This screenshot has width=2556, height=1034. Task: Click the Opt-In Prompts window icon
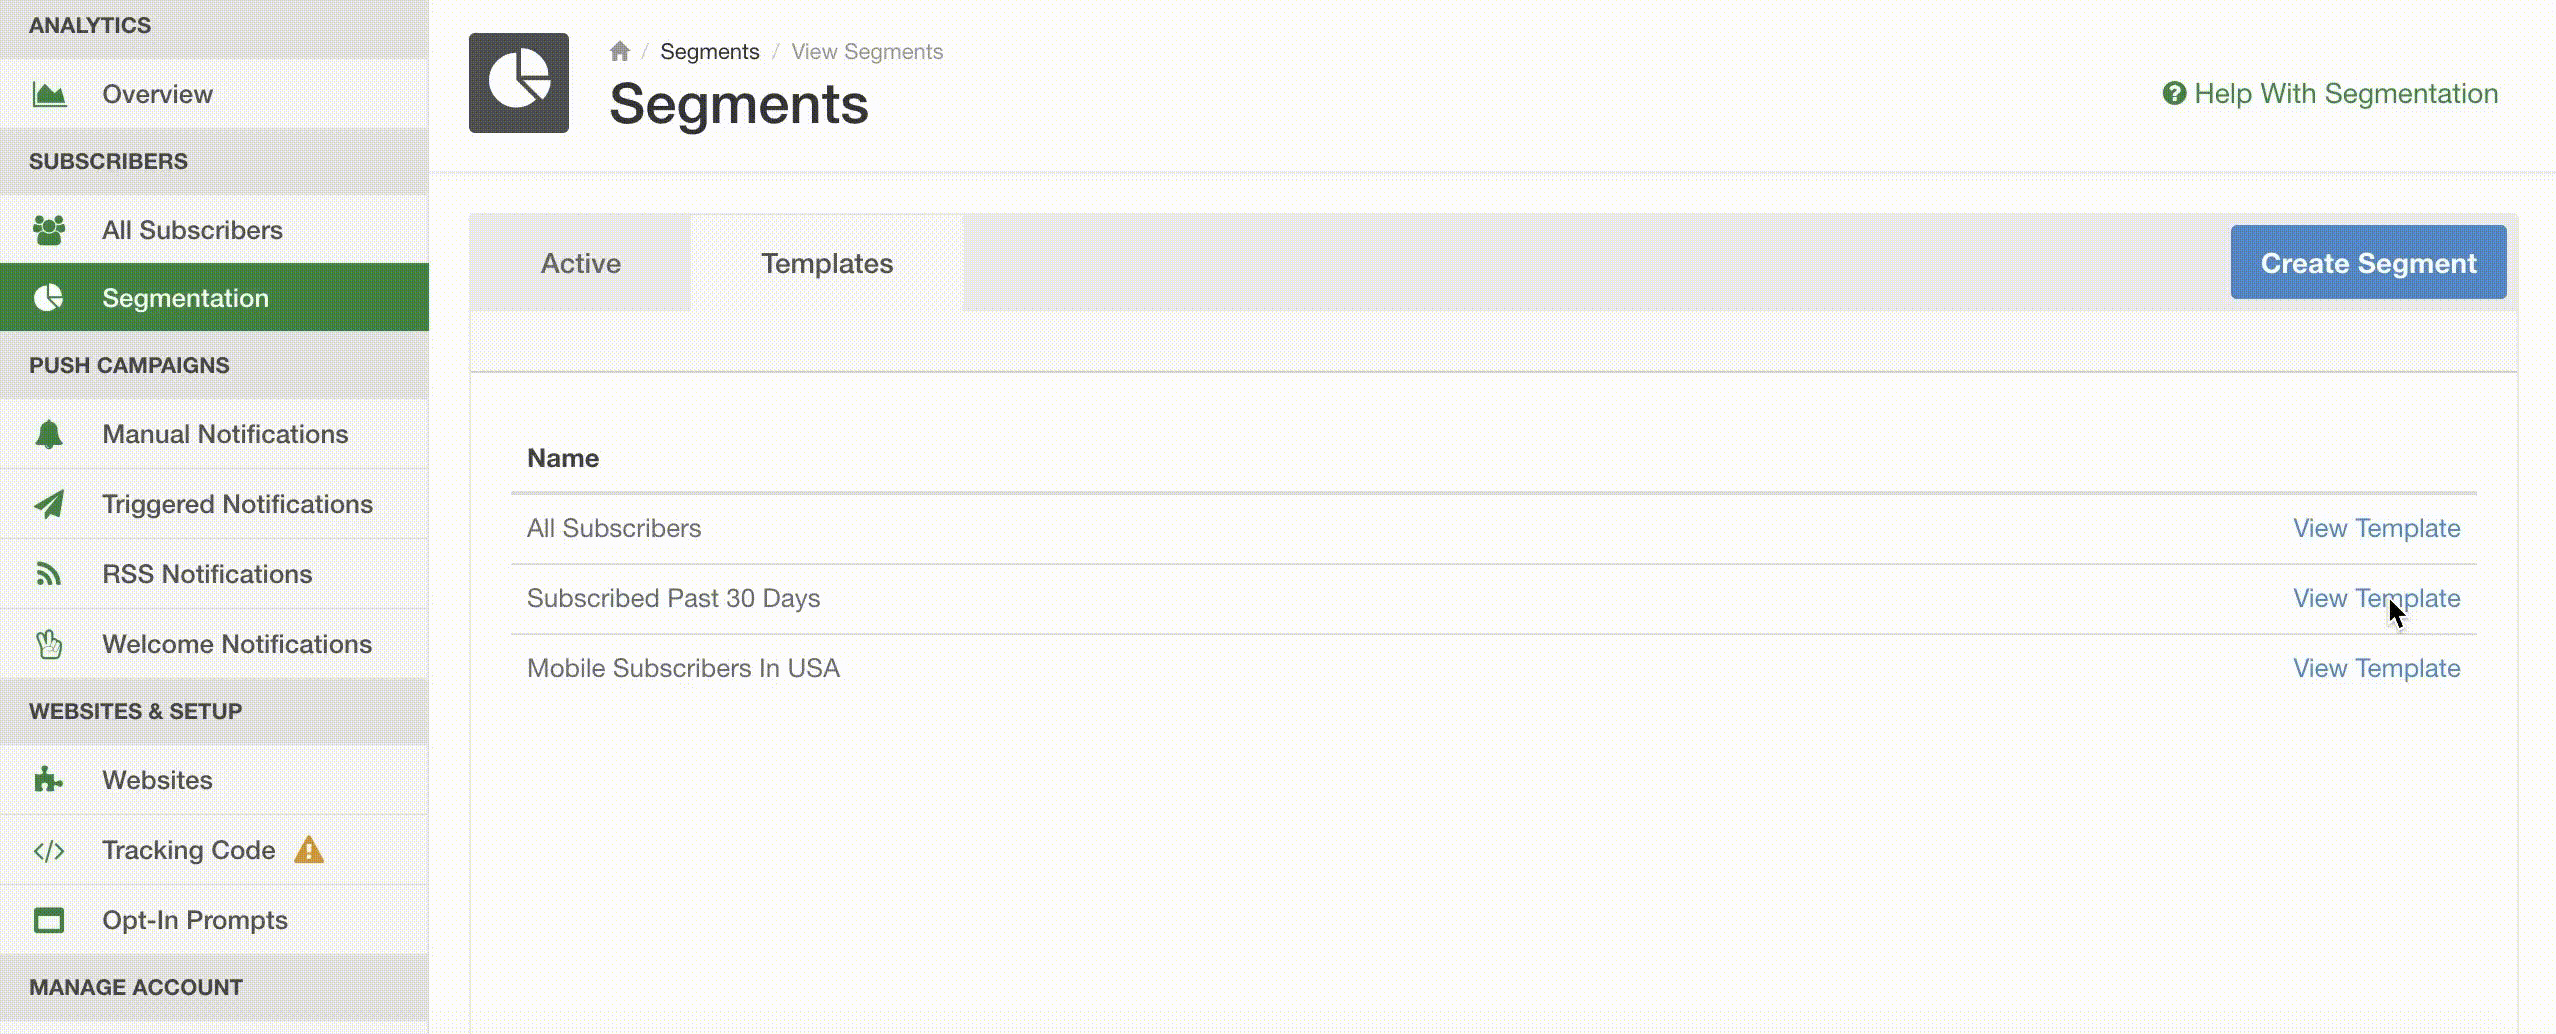(x=49, y=920)
